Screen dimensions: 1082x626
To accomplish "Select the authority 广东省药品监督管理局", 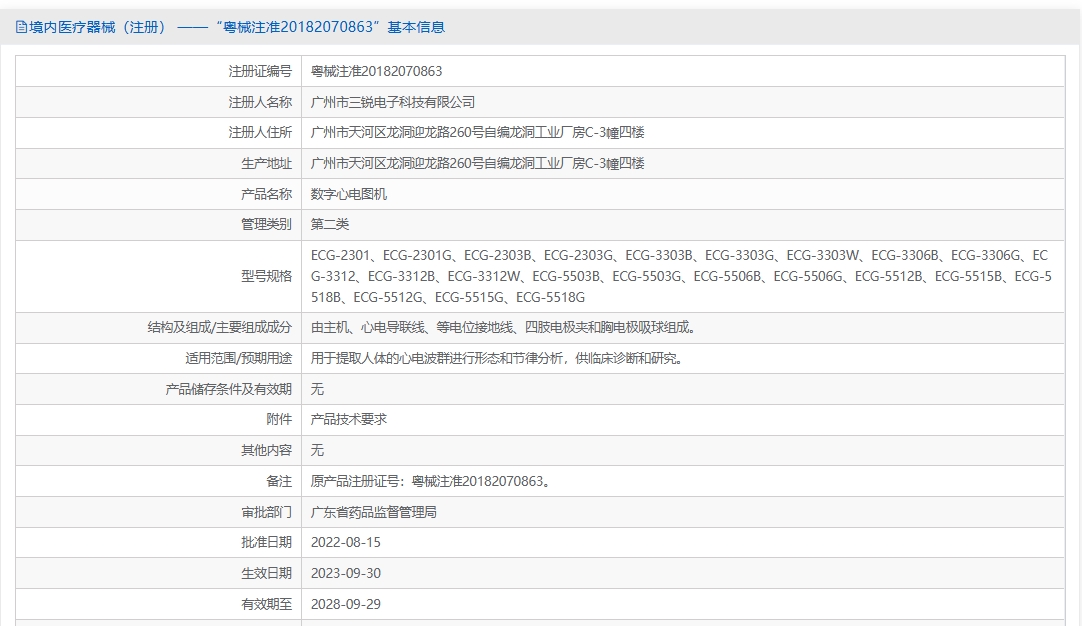I will (x=373, y=512).
